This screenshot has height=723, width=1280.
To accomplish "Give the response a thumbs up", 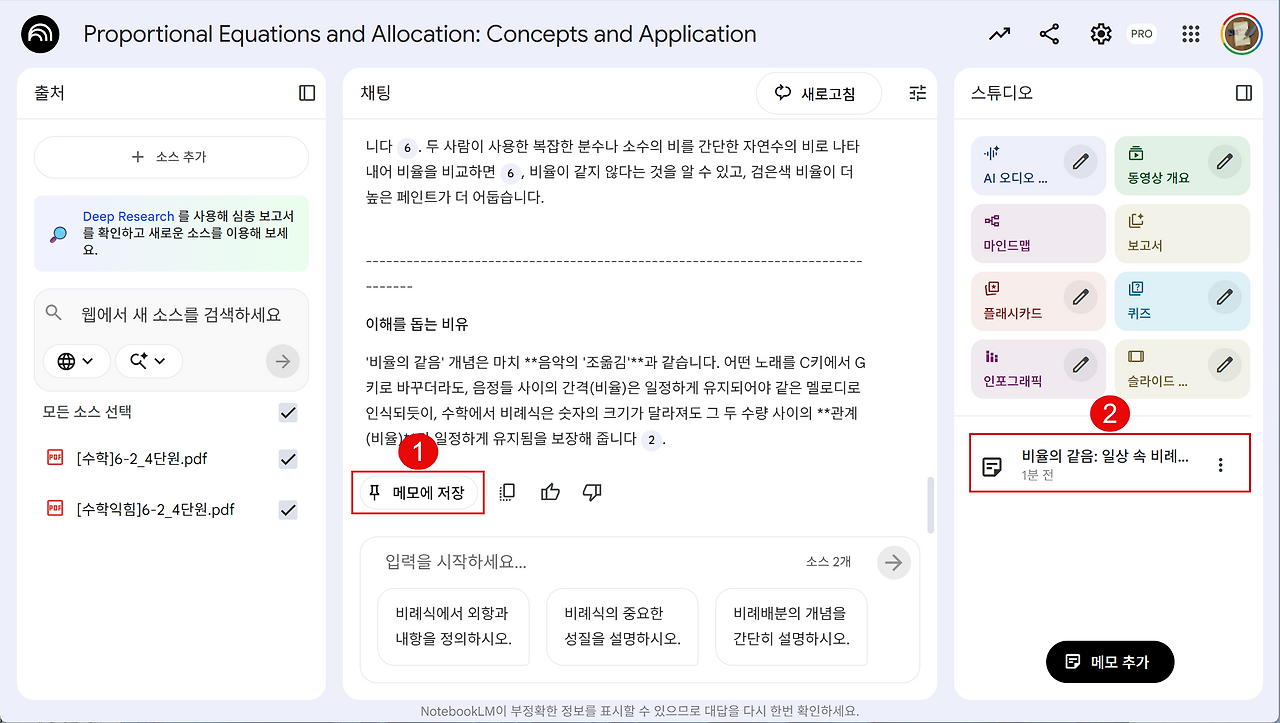I will coord(550,492).
